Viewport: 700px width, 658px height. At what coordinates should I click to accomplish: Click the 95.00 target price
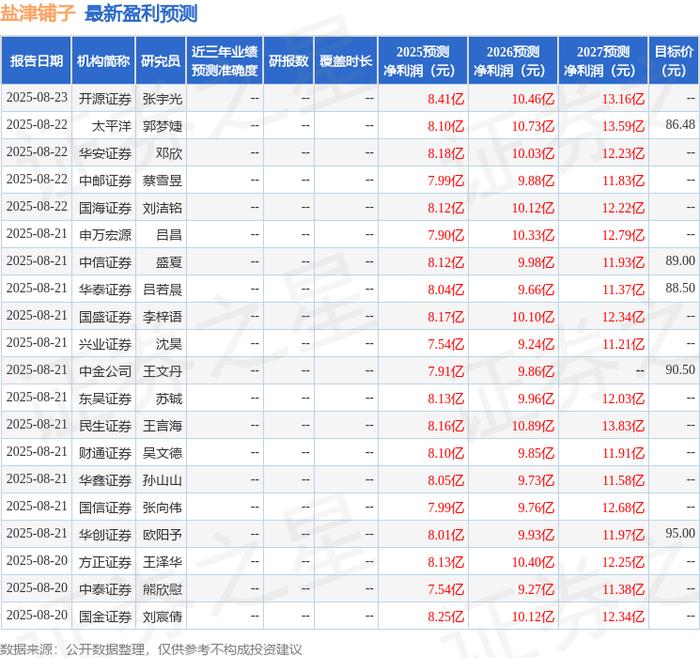(680, 533)
